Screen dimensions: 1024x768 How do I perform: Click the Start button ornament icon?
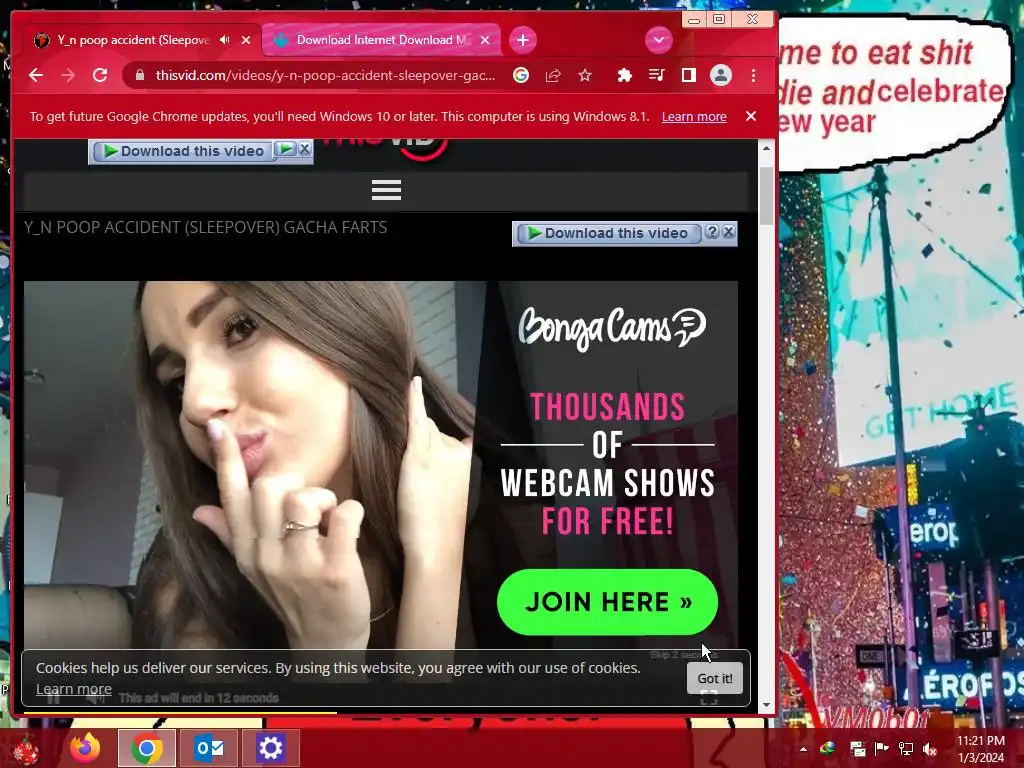click(26, 750)
